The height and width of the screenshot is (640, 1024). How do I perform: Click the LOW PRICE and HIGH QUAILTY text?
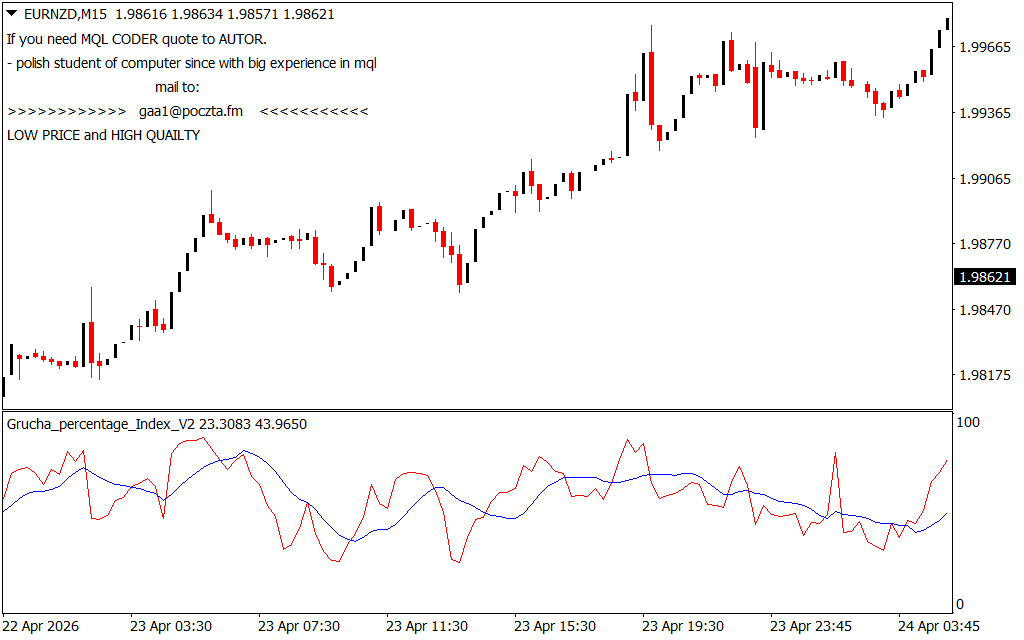[104, 135]
